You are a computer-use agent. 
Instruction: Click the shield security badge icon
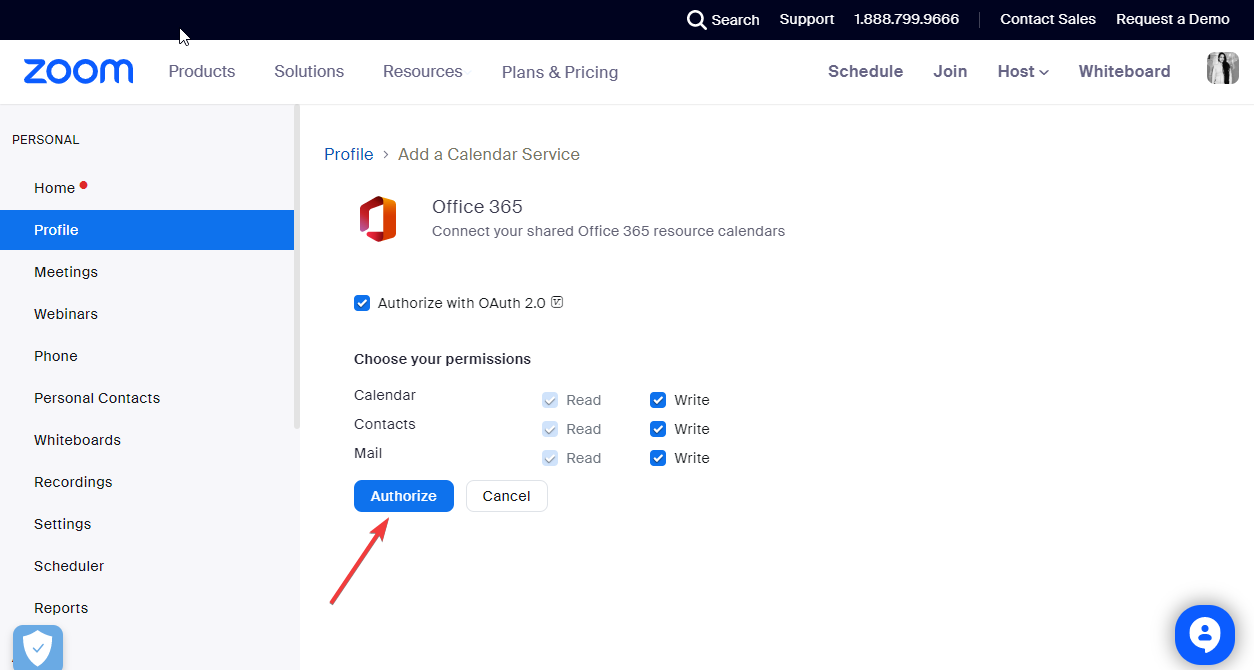coord(38,647)
